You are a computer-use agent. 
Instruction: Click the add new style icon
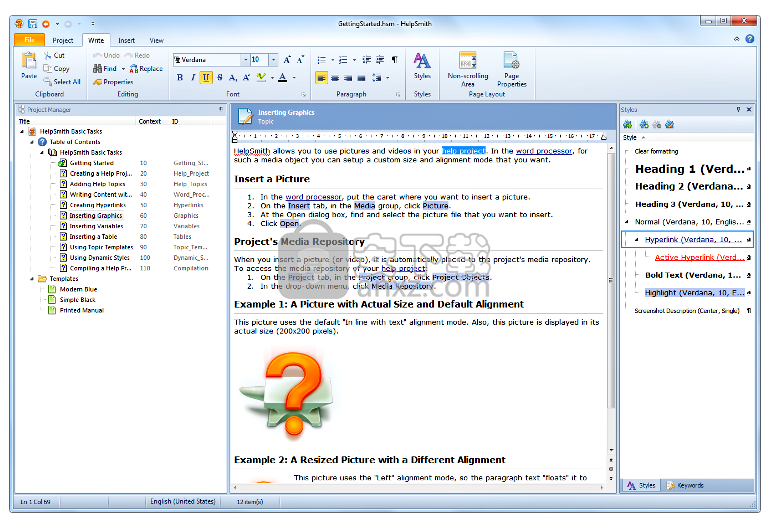644,124
